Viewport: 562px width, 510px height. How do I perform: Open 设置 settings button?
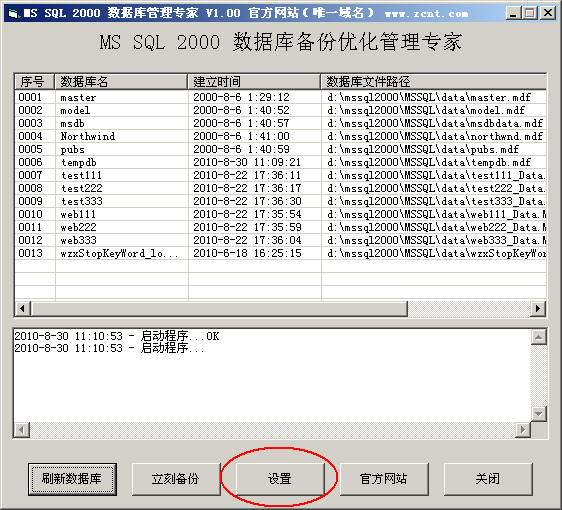(x=280, y=479)
